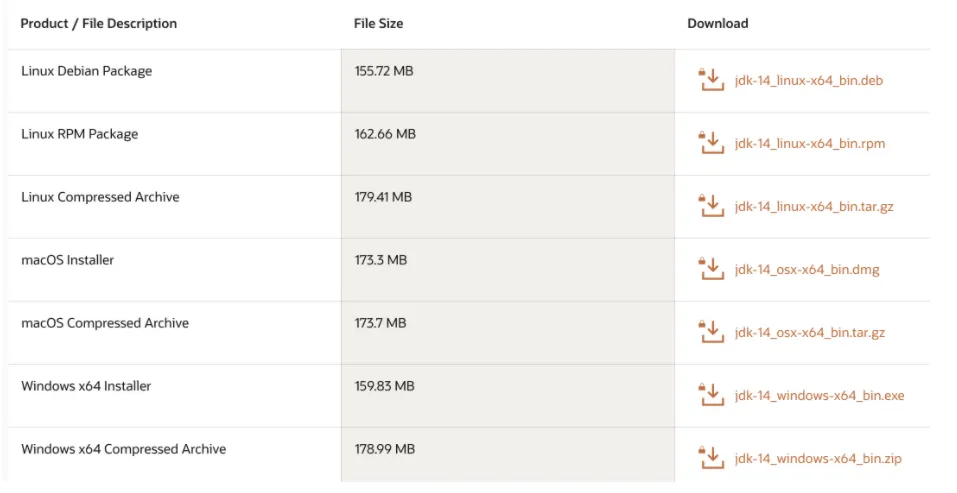Click download icon for Windows x64 exe installer
The height and width of the screenshot is (493, 957).
[x=710, y=395]
